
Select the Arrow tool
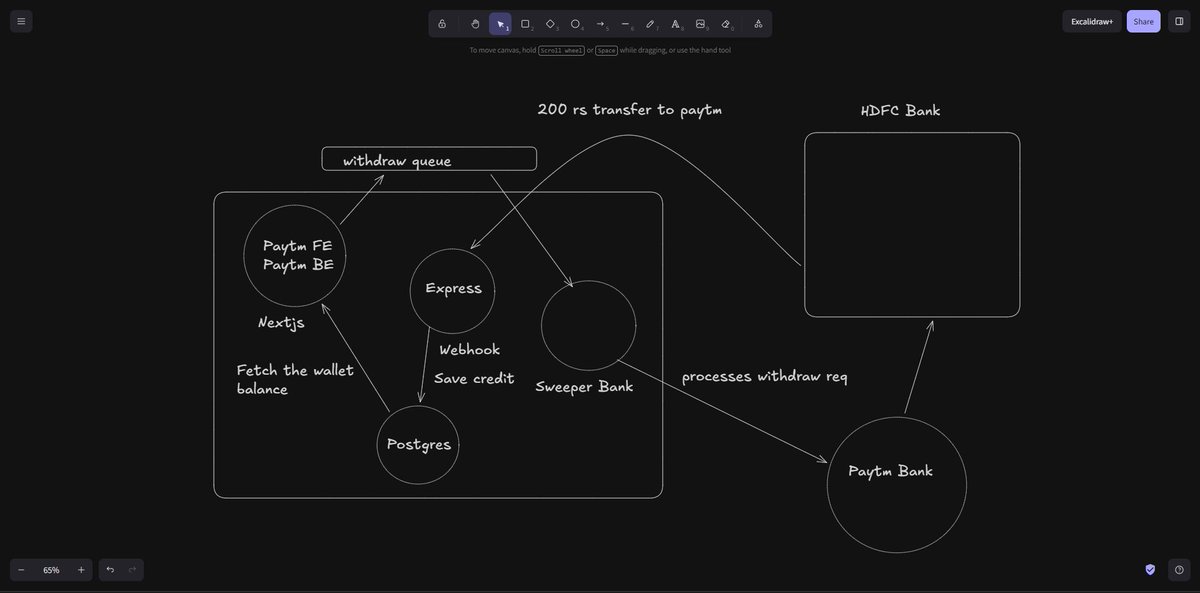coord(600,23)
